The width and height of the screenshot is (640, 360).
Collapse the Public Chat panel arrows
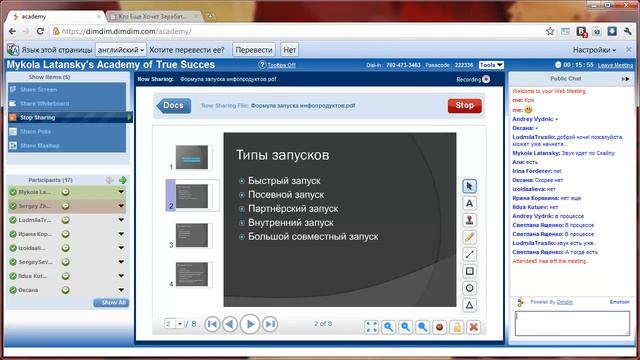coord(625,79)
